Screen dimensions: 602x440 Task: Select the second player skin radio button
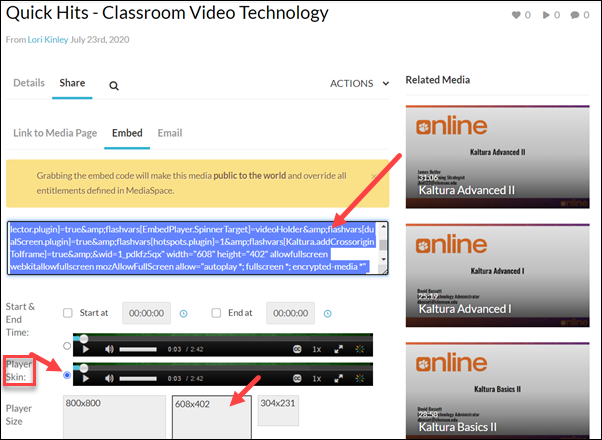point(67,375)
